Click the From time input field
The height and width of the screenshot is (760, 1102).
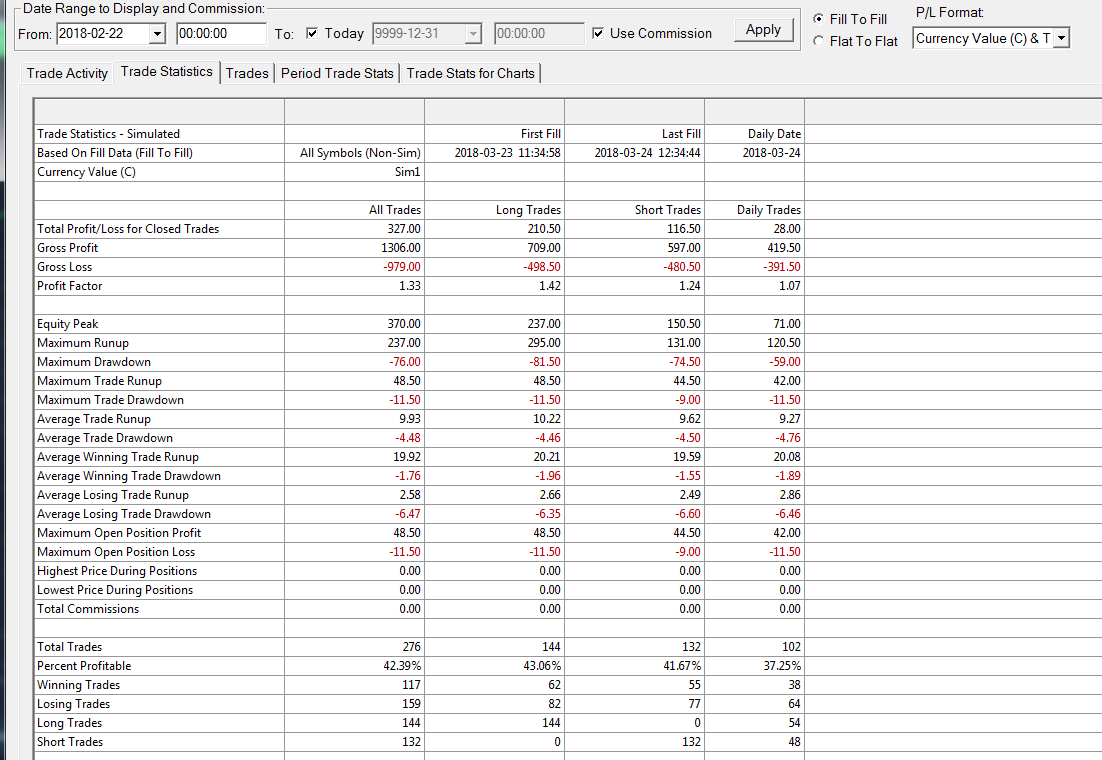point(221,34)
